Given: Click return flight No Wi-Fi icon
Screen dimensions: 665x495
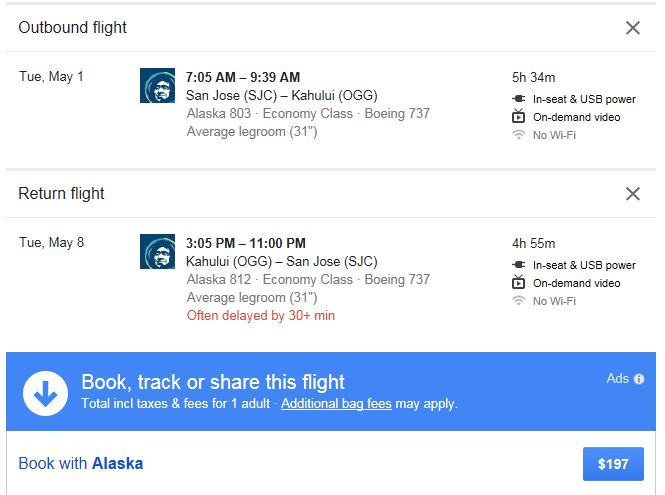Looking at the screenshot, I should (x=519, y=301).
